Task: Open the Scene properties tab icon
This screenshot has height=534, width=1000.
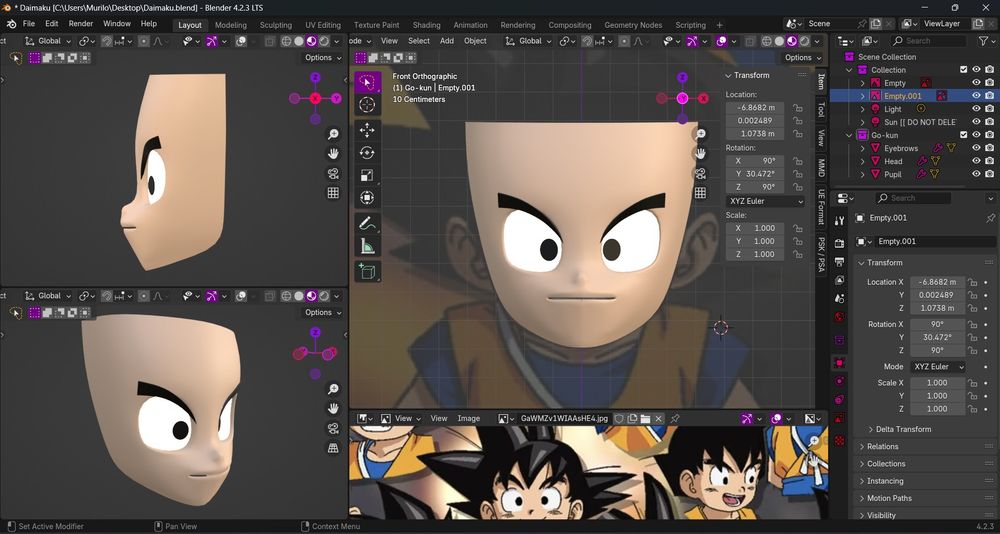Action: click(839, 299)
